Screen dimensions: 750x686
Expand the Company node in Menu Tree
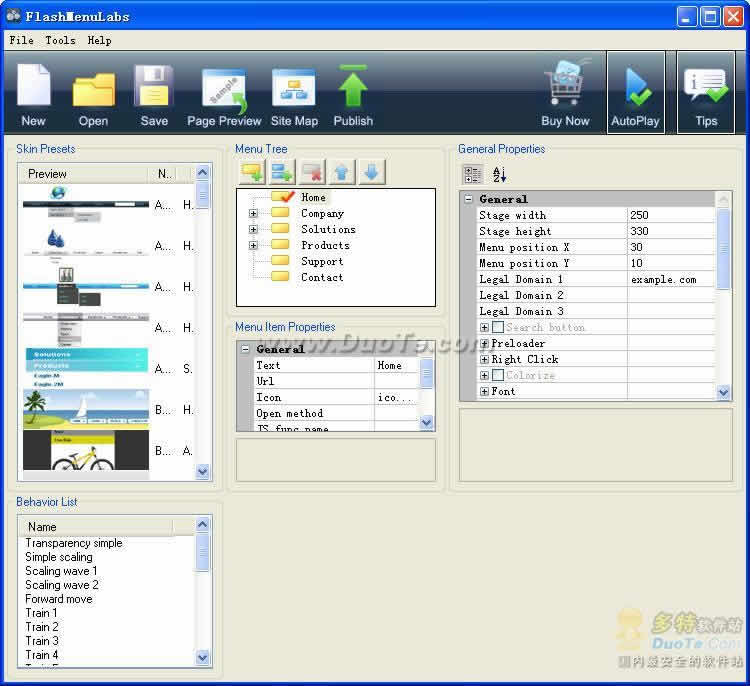253,213
